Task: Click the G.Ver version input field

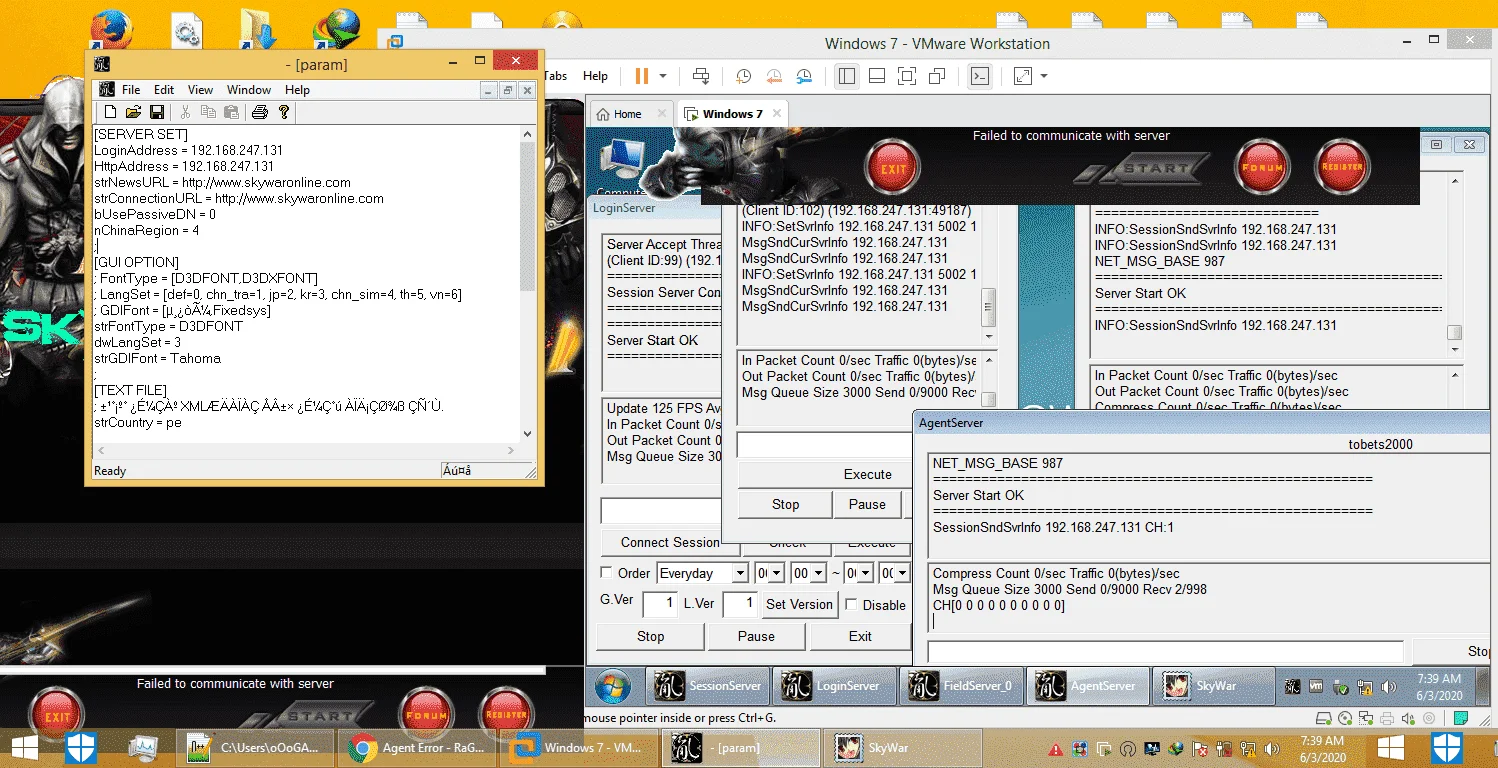Action: pos(659,604)
